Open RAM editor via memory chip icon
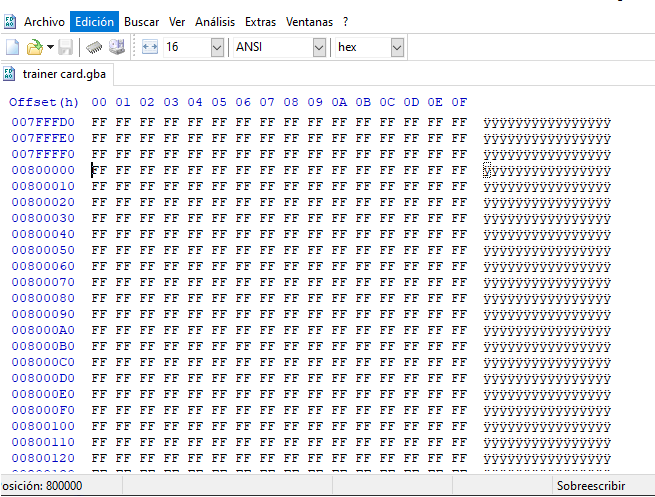Image resolution: width=655 pixels, height=497 pixels. pyautogui.click(x=94, y=47)
